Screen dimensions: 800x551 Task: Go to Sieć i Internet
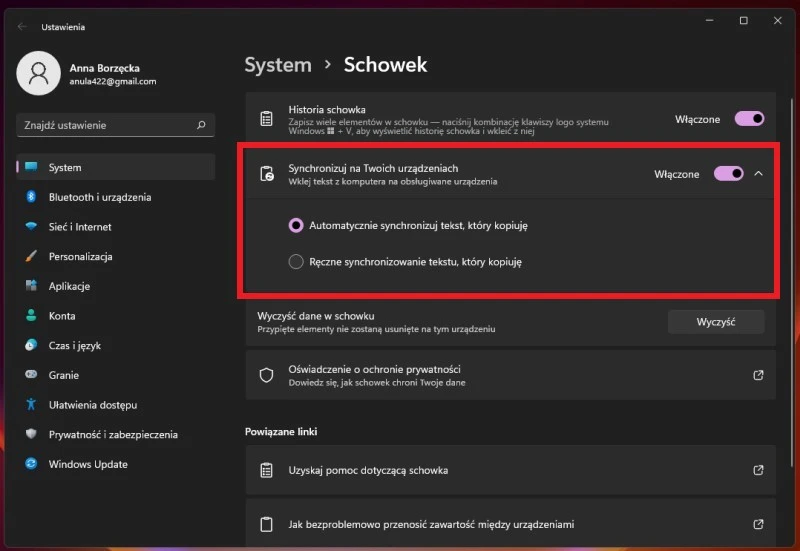(x=116, y=227)
